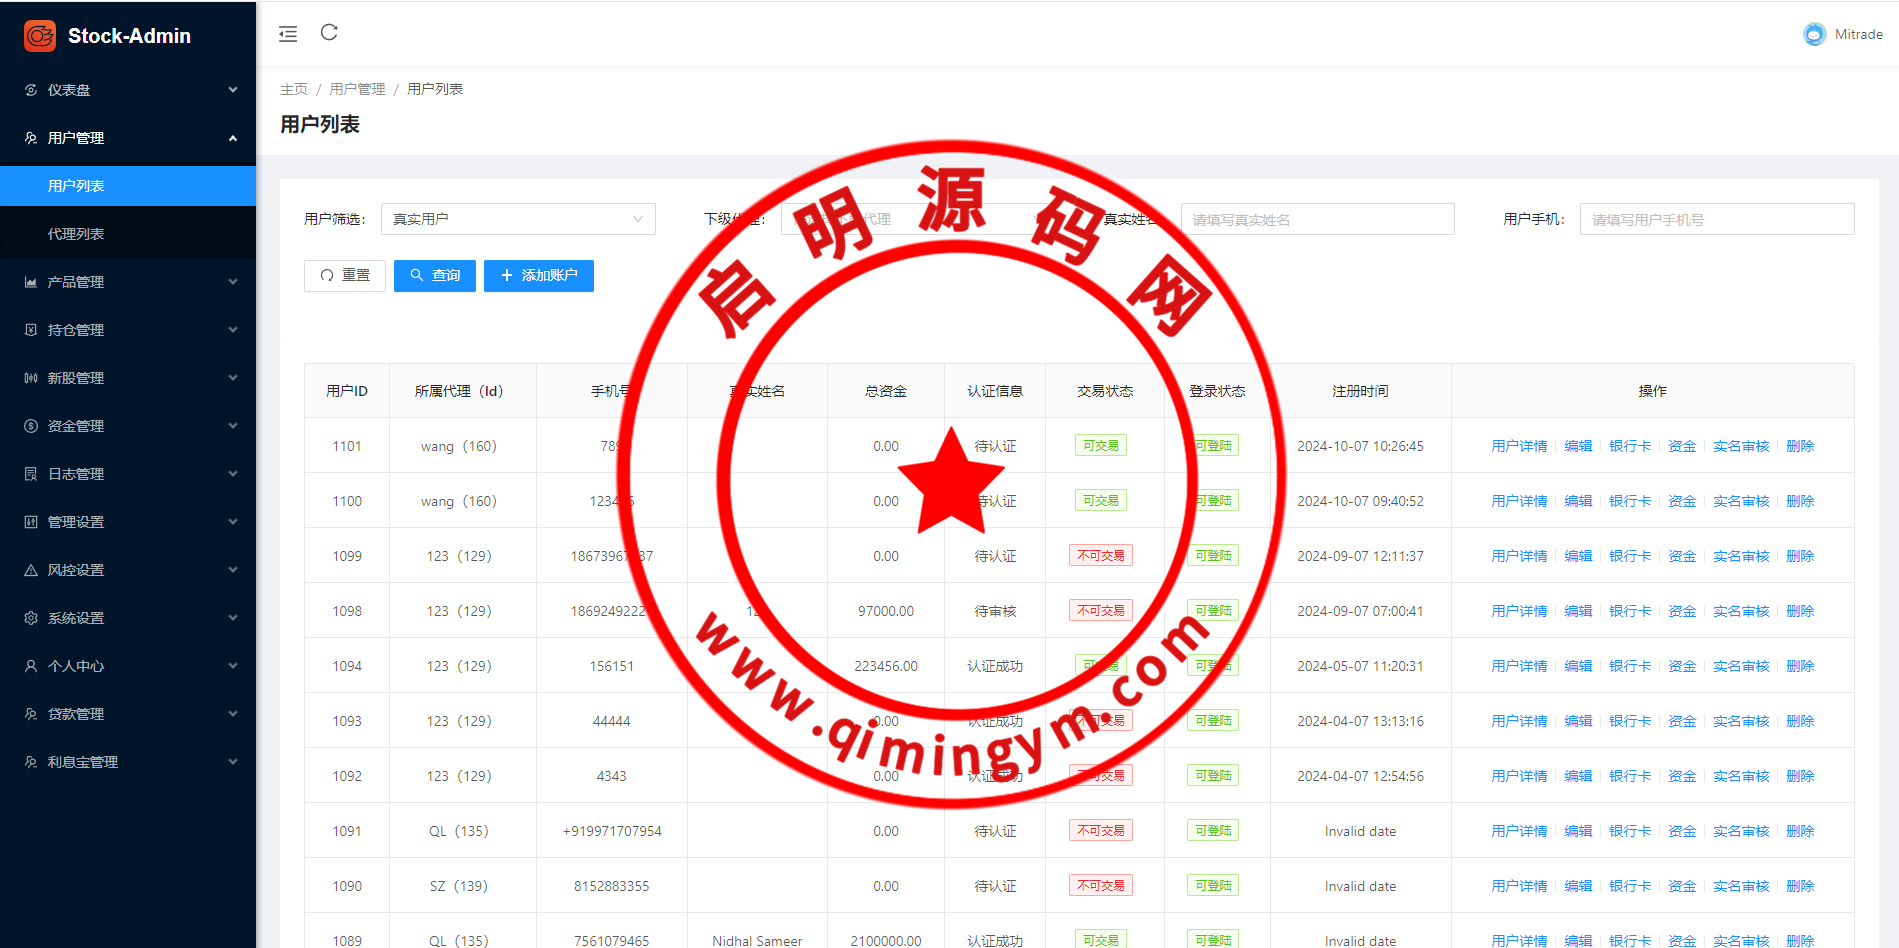Expand the 日志管理 sidebar section
The image size is (1899, 948).
point(232,474)
